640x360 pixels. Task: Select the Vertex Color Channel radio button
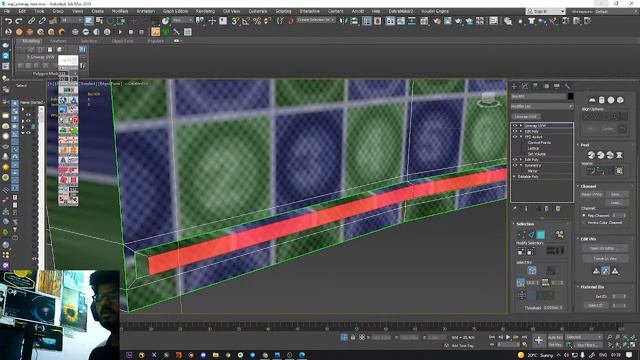(584, 222)
